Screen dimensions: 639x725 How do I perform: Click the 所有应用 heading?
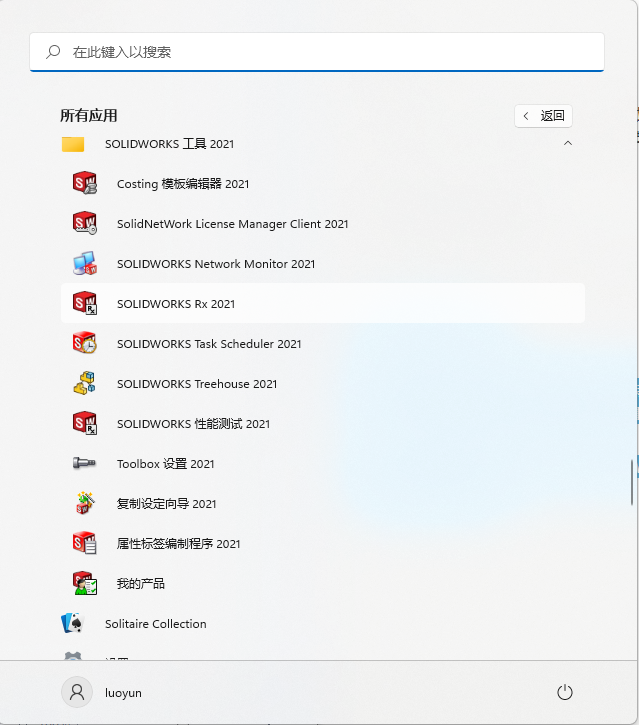point(89,116)
